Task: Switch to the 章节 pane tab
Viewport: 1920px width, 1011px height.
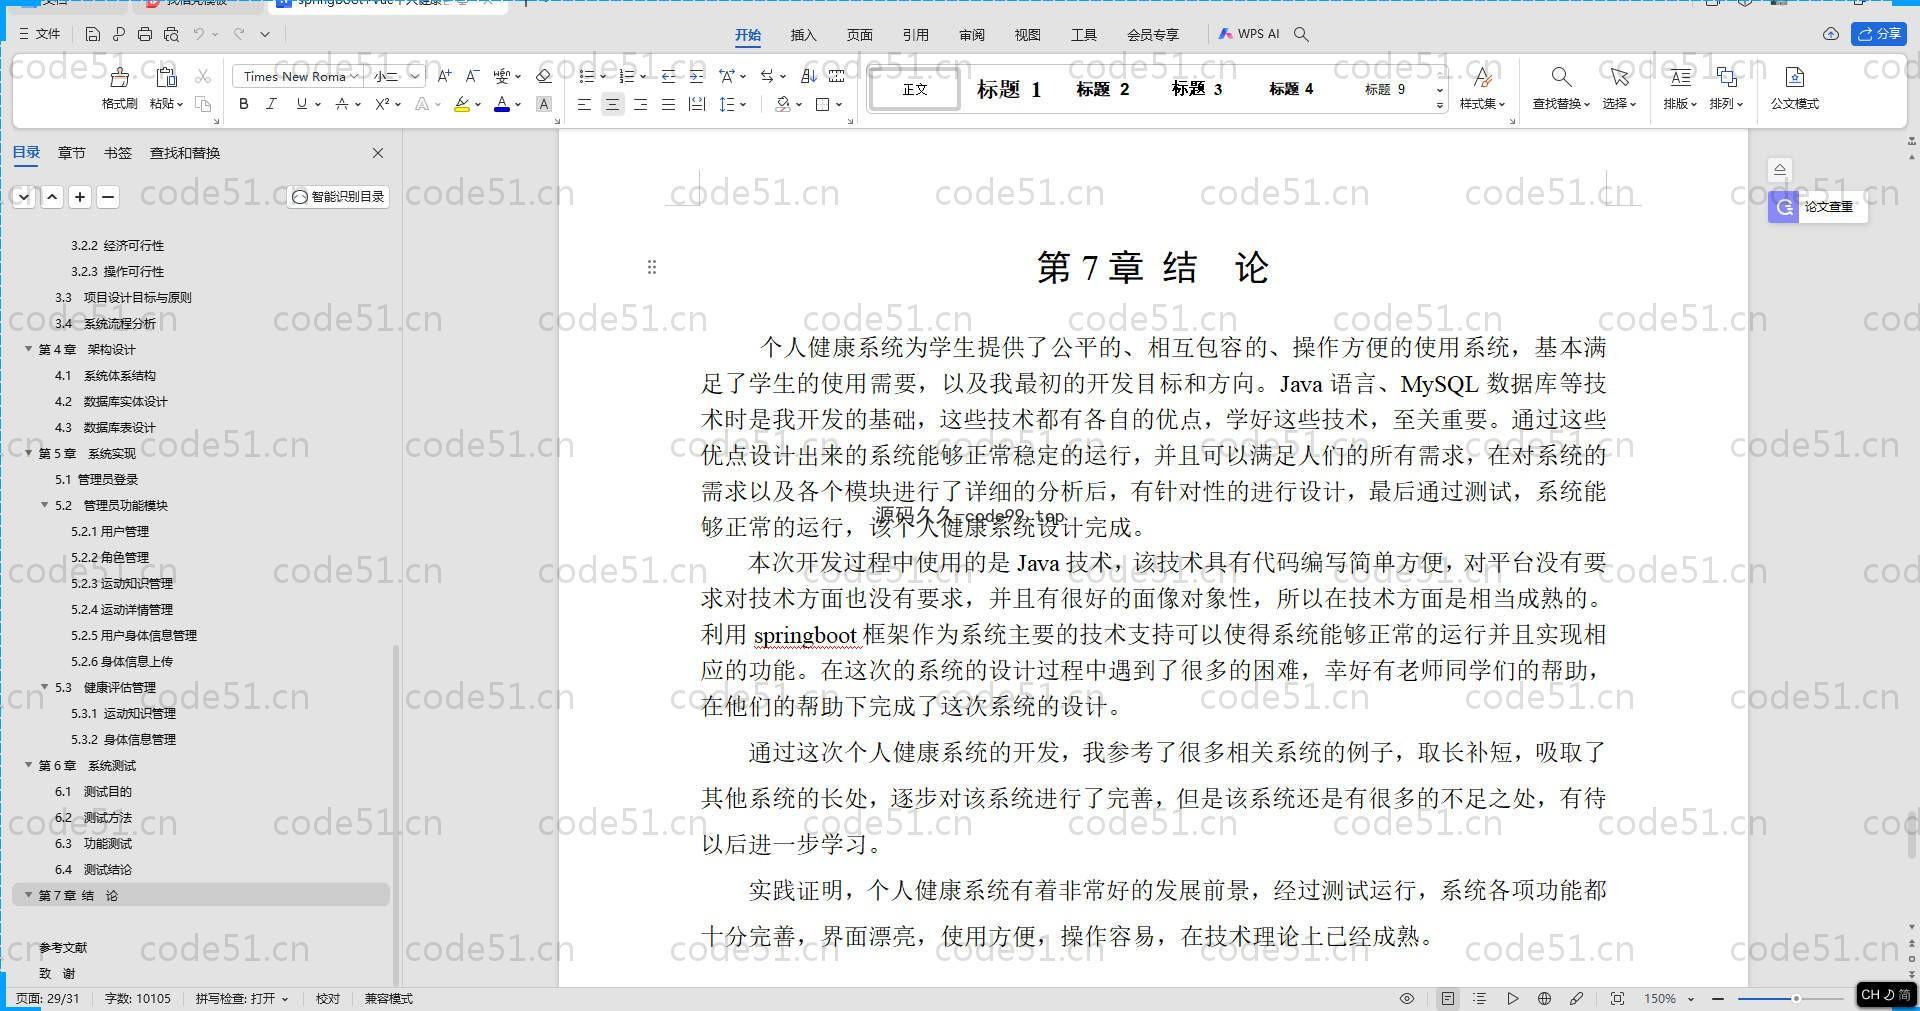Action: point(71,153)
